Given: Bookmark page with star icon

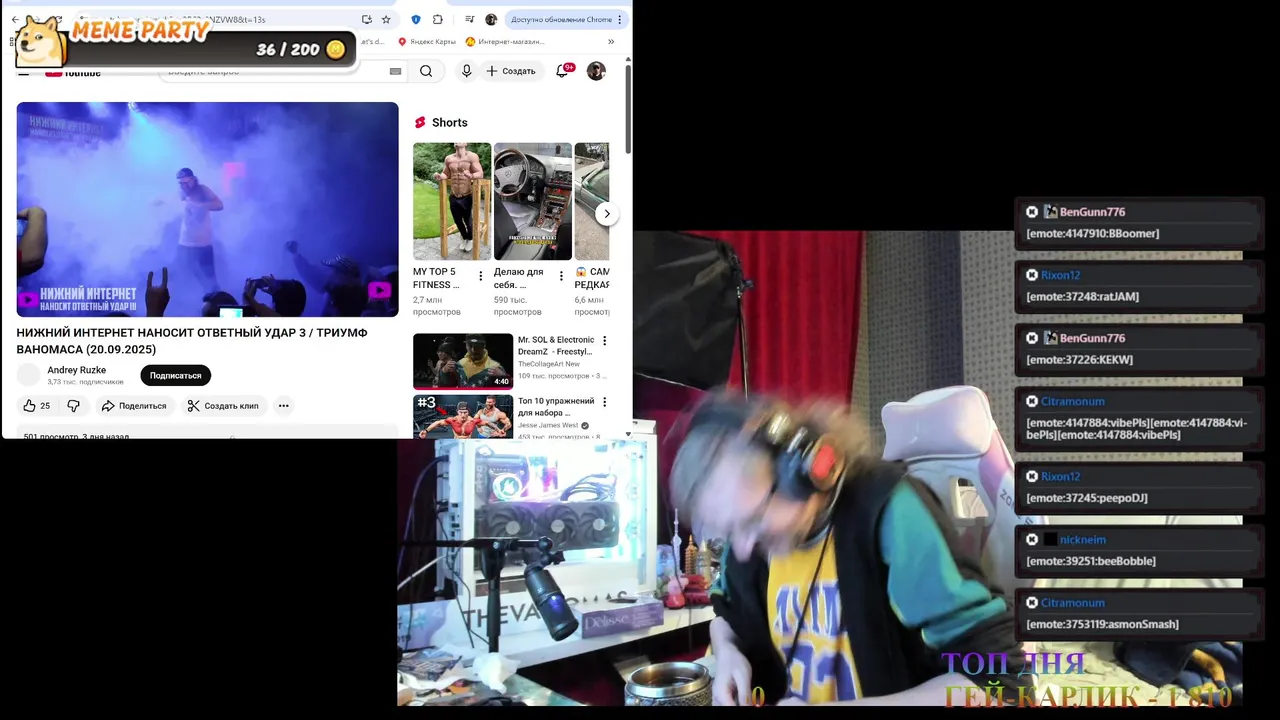Looking at the screenshot, I should 386,19.
